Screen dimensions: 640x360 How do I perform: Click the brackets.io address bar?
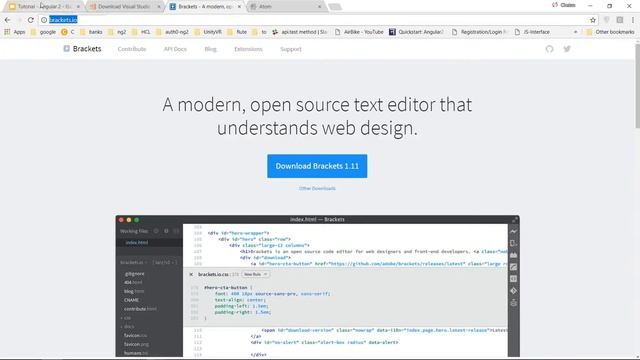[x=318, y=20]
